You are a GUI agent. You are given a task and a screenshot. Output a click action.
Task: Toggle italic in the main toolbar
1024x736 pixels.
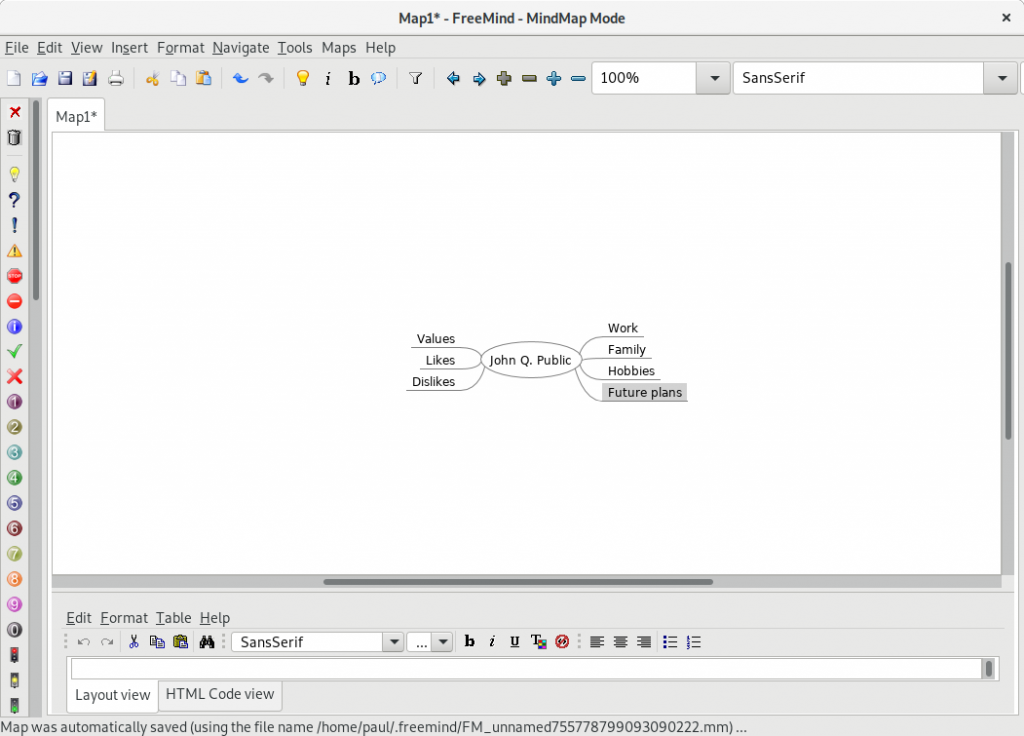point(328,78)
